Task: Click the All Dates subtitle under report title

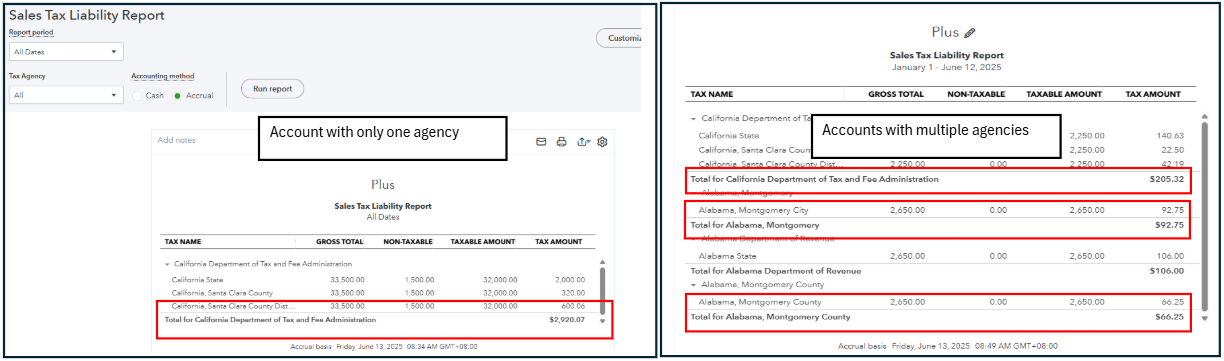Action: (383, 216)
